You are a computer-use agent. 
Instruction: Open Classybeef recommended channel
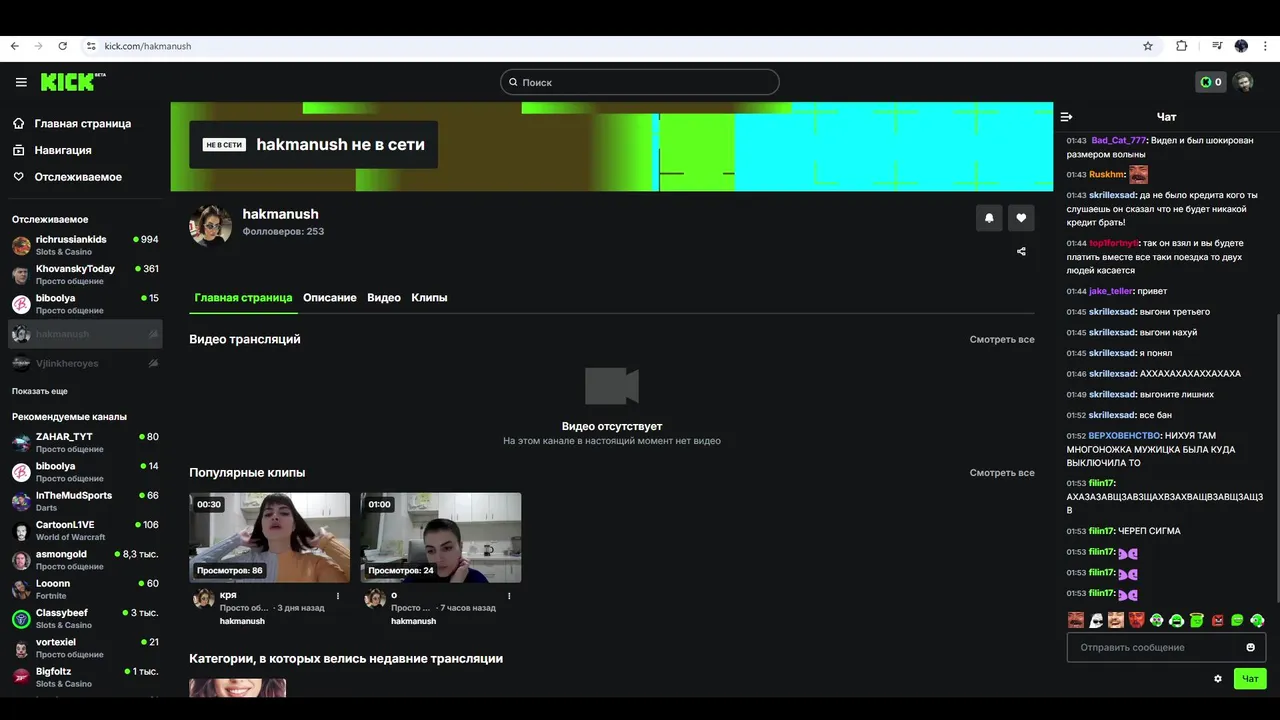(x=85, y=618)
